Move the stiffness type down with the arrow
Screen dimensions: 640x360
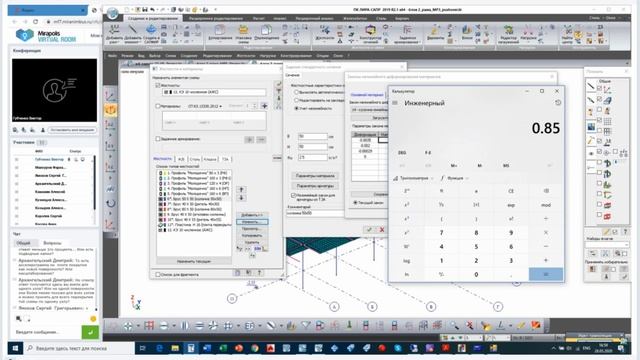coord(241,198)
